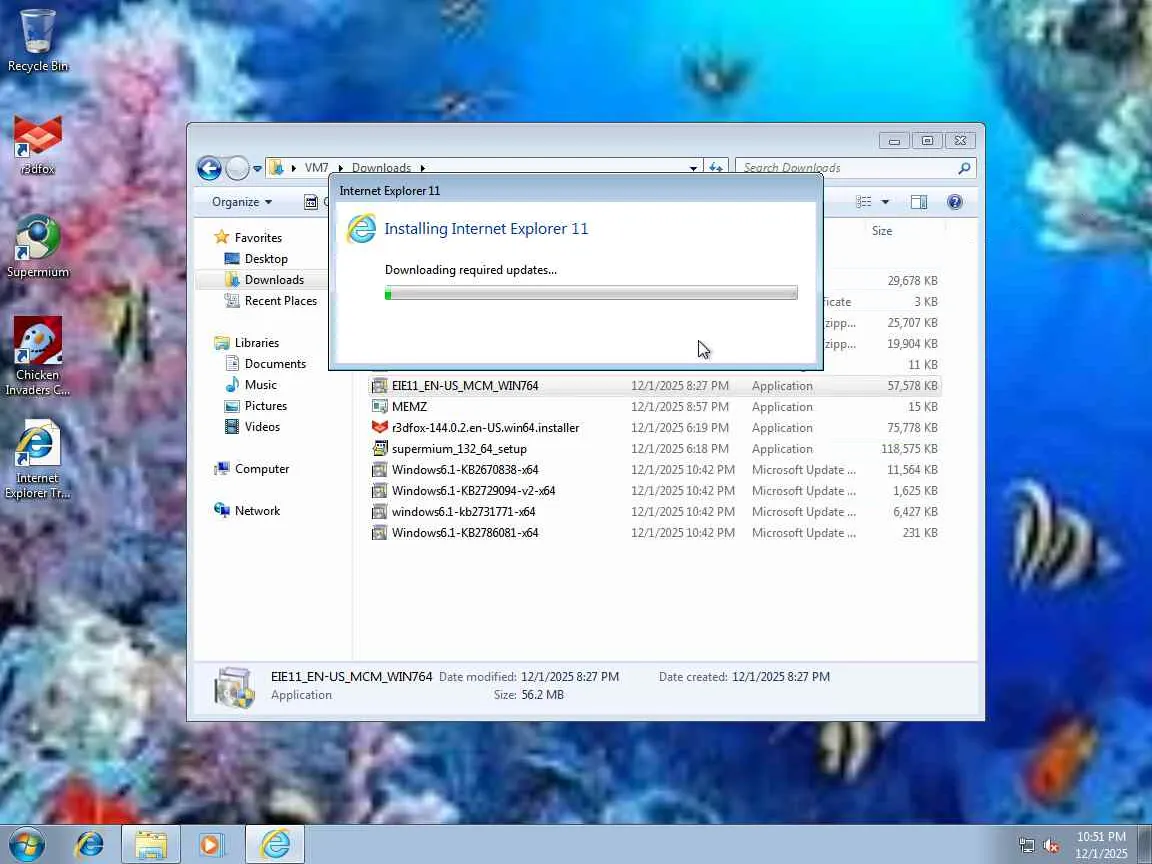Open Recent Places in navigation pane
1152x864 pixels.
[281, 300]
